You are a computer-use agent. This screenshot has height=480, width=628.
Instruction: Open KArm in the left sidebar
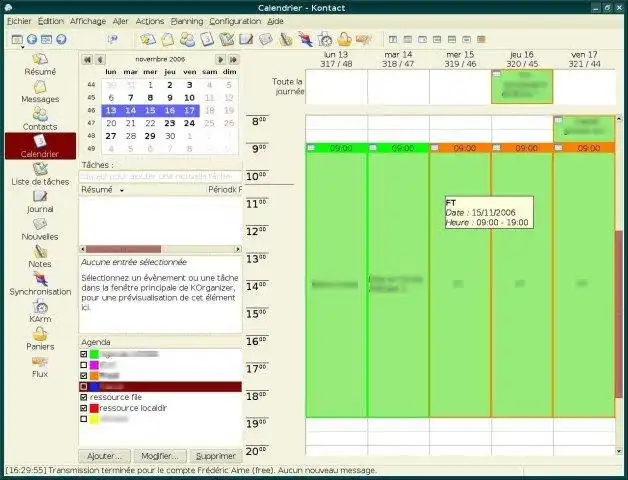40,311
